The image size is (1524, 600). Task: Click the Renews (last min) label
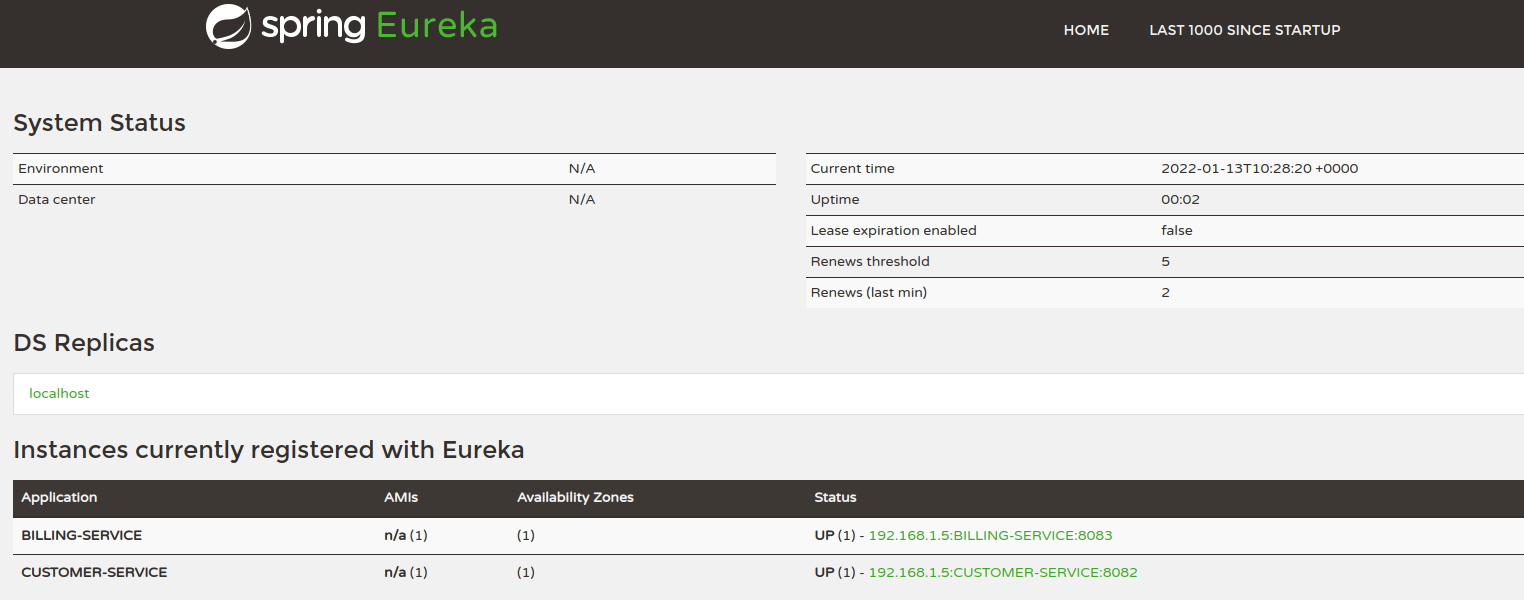[869, 293]
